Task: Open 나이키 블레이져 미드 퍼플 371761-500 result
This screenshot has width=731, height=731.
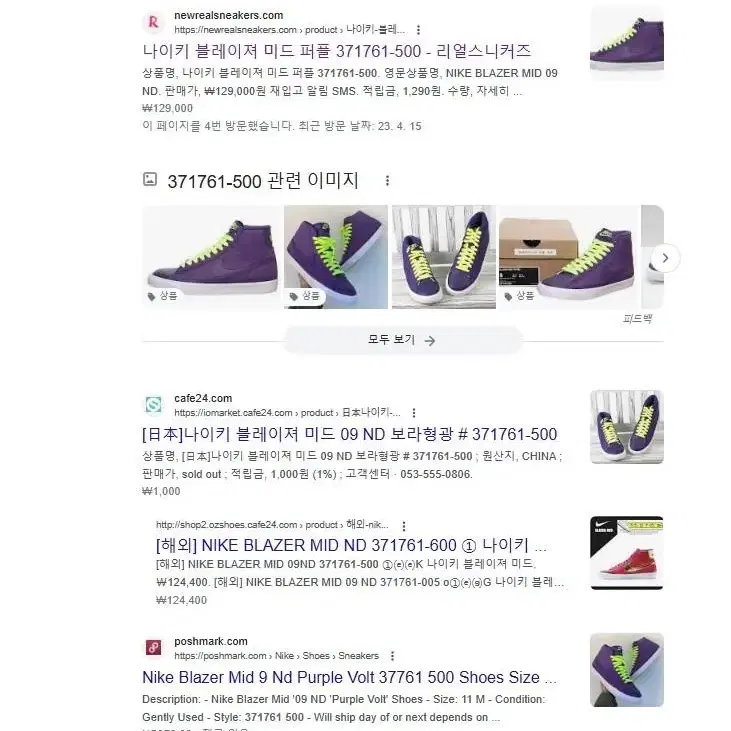Action: pyautogui.click(x=337, y=51)
